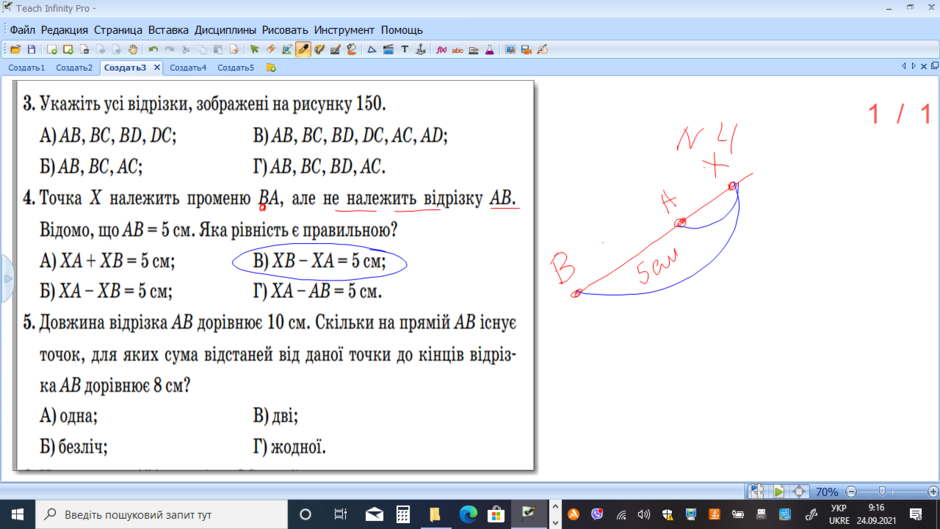Switch to the Создать4 tab
Screen dimensions: 940x529
click(x=188, y=68)
